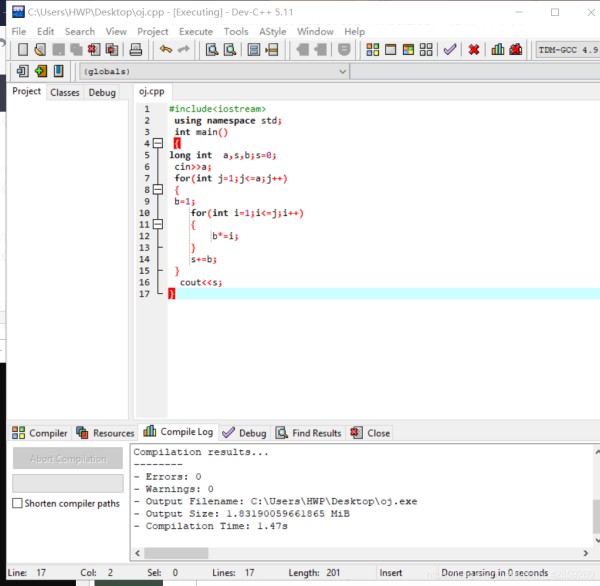Screen dimensions: 600x586
Task: Switch to the Classes side tab
Action: tap(65, 93)
